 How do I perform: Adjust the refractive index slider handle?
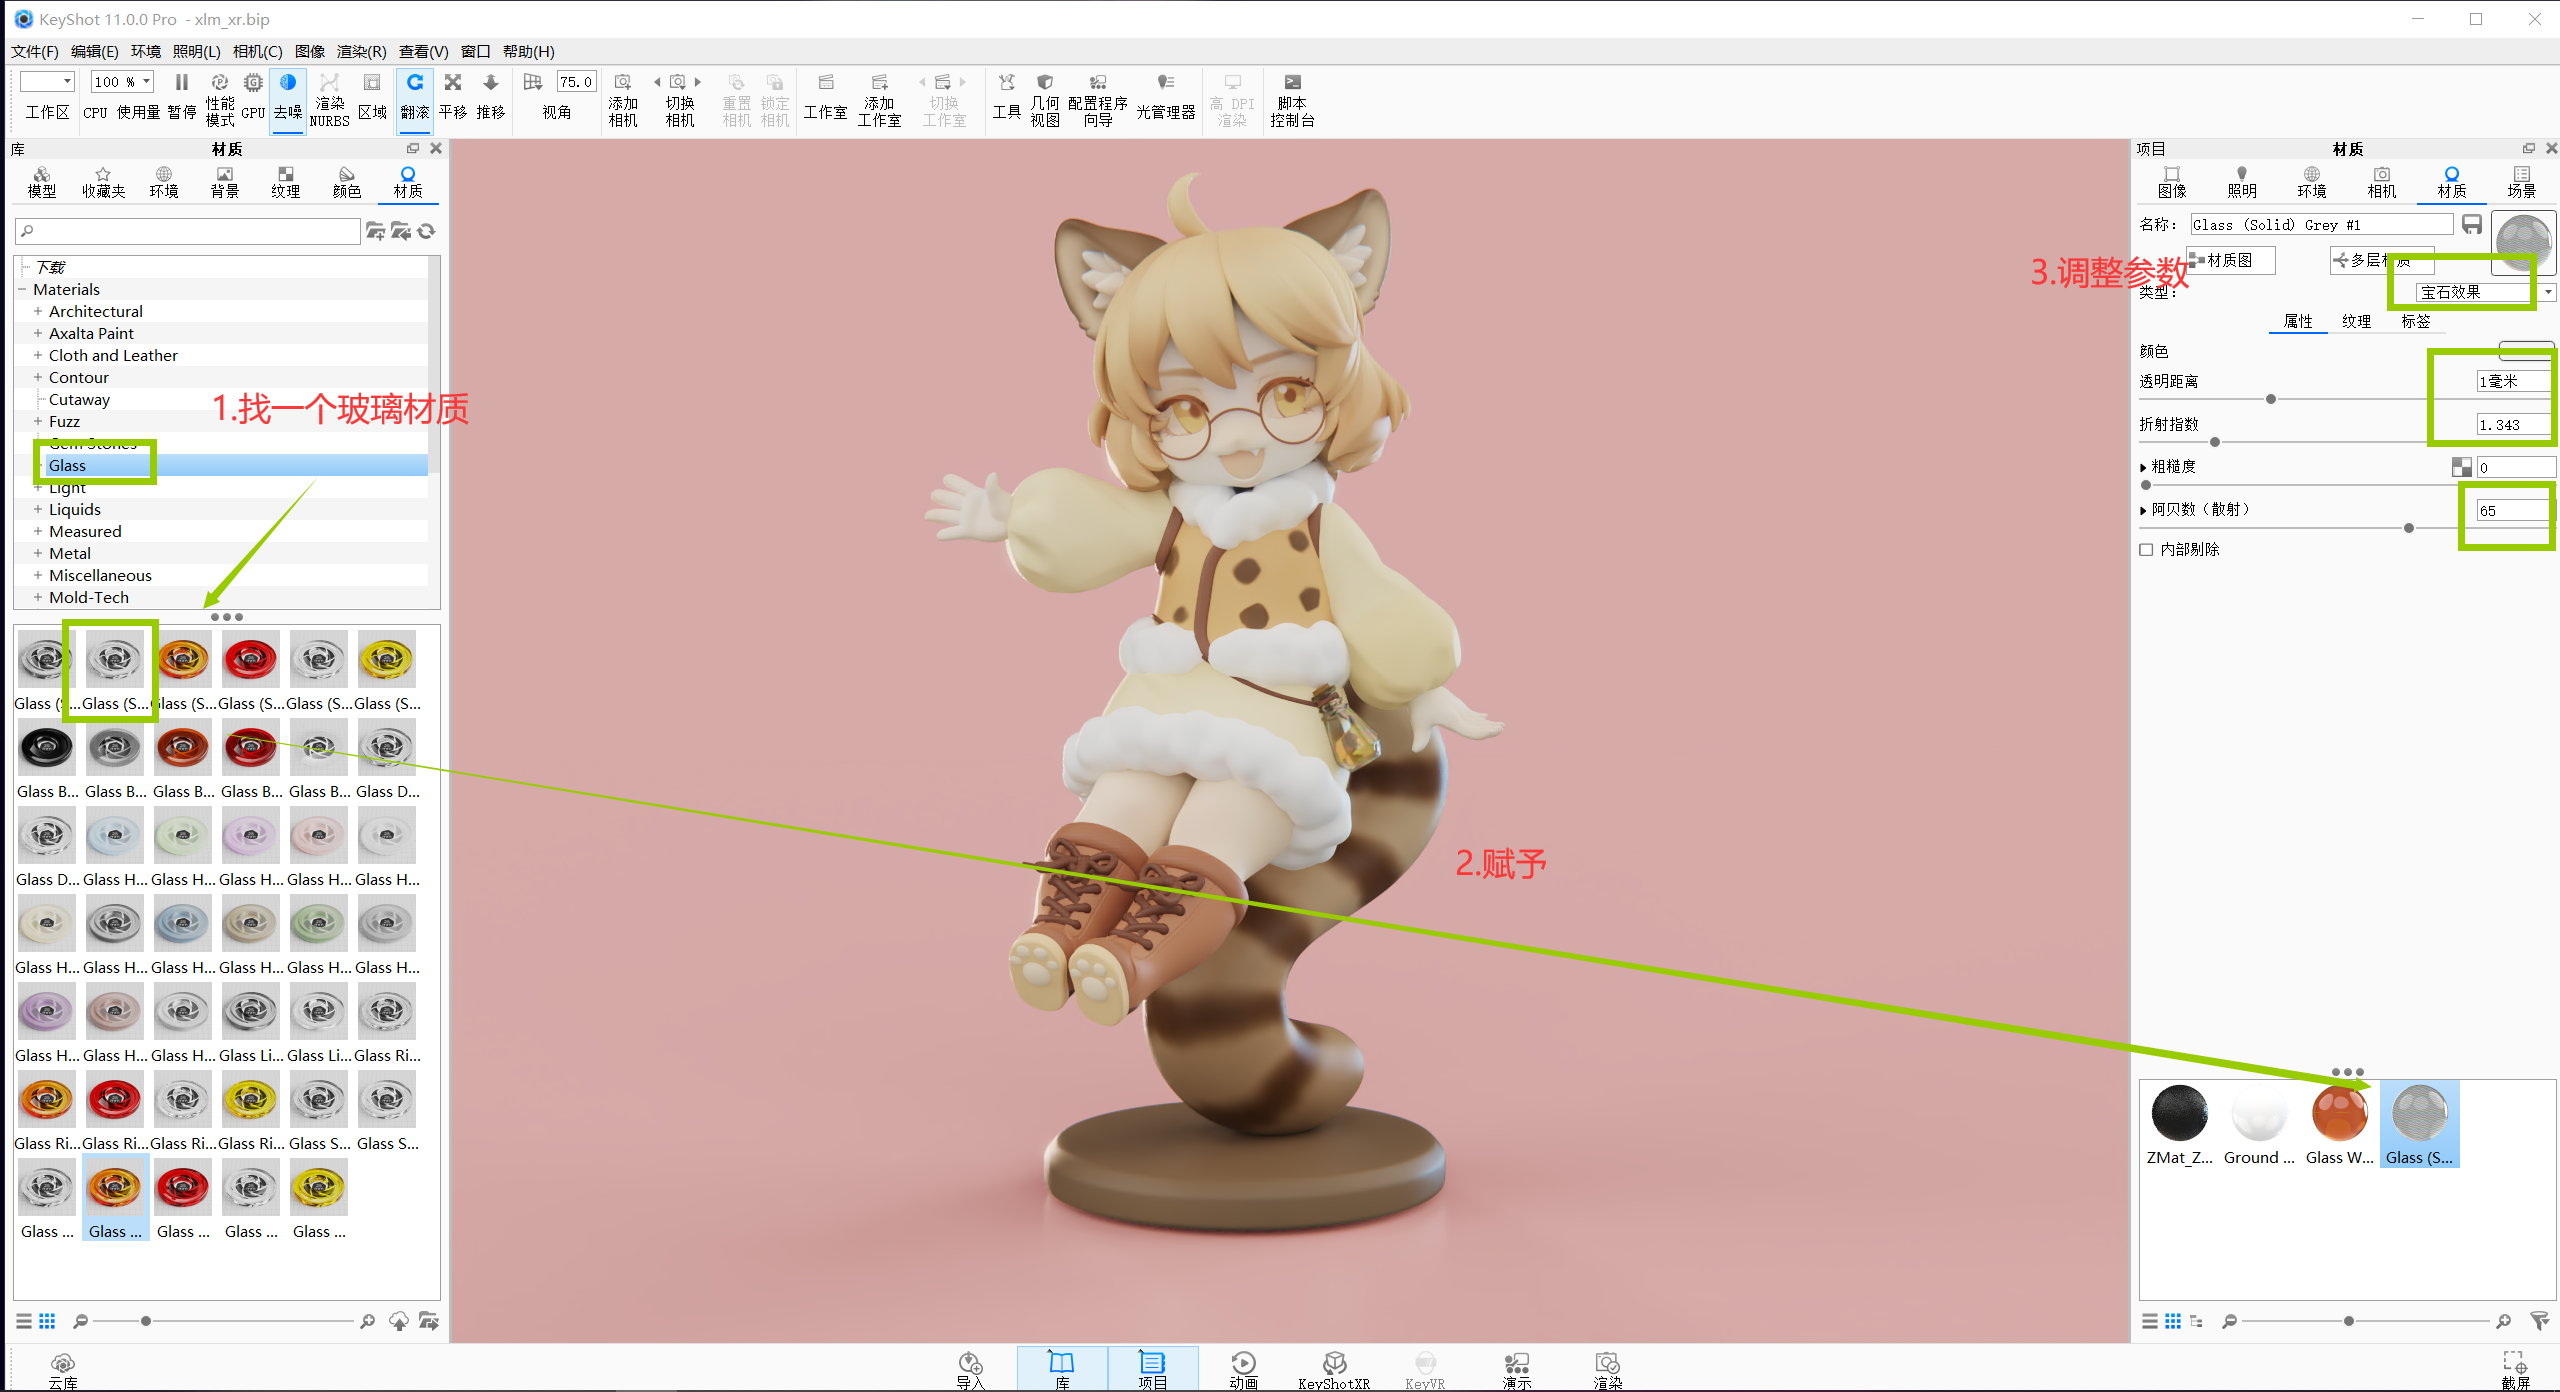tap(2215, 442)
